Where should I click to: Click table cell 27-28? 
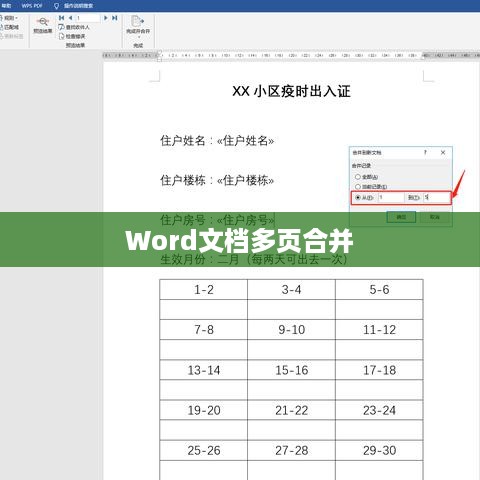291,451
